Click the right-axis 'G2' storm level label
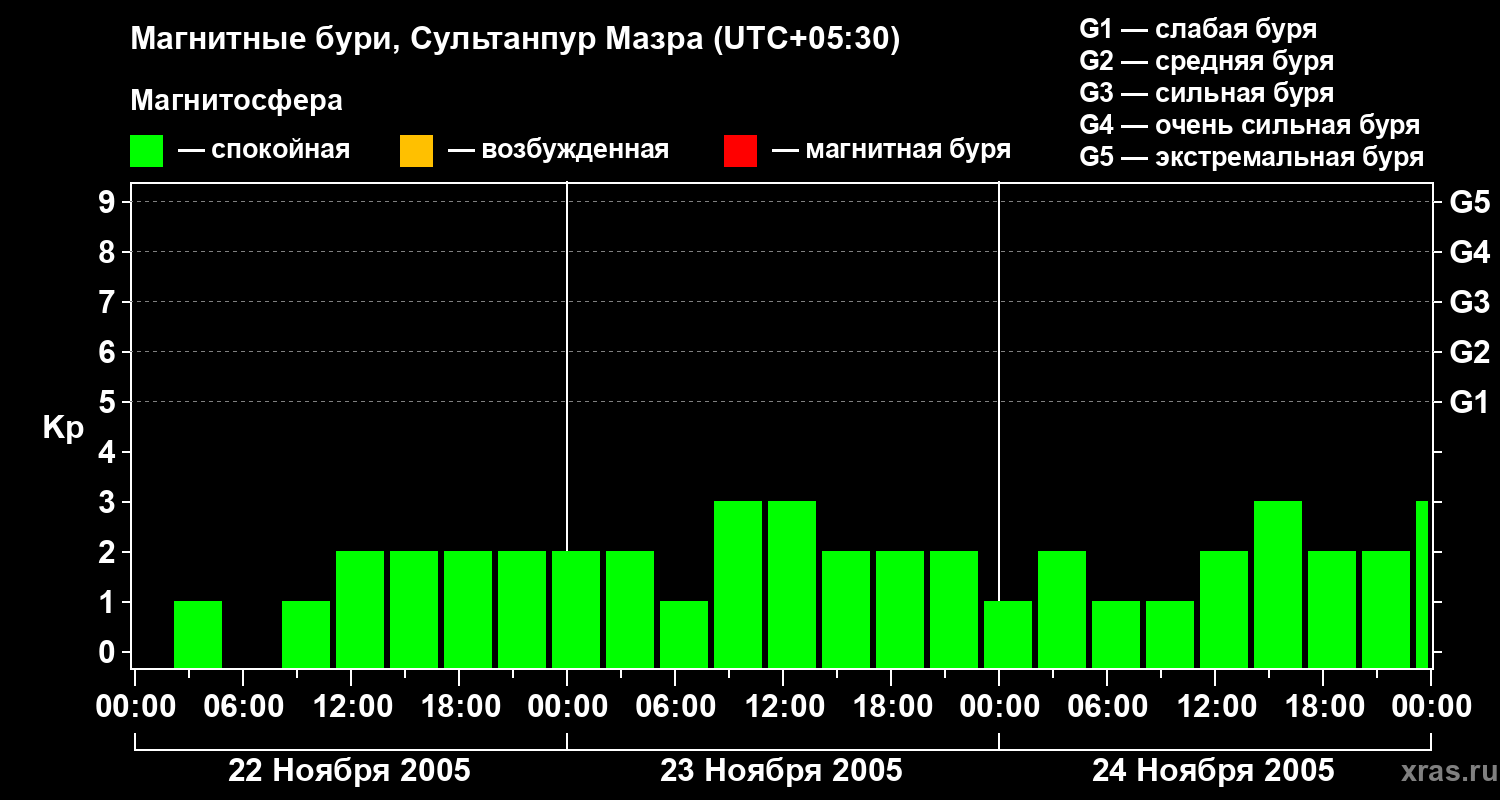Viewport: 1500px width, 800px height. coord(1470,352)
